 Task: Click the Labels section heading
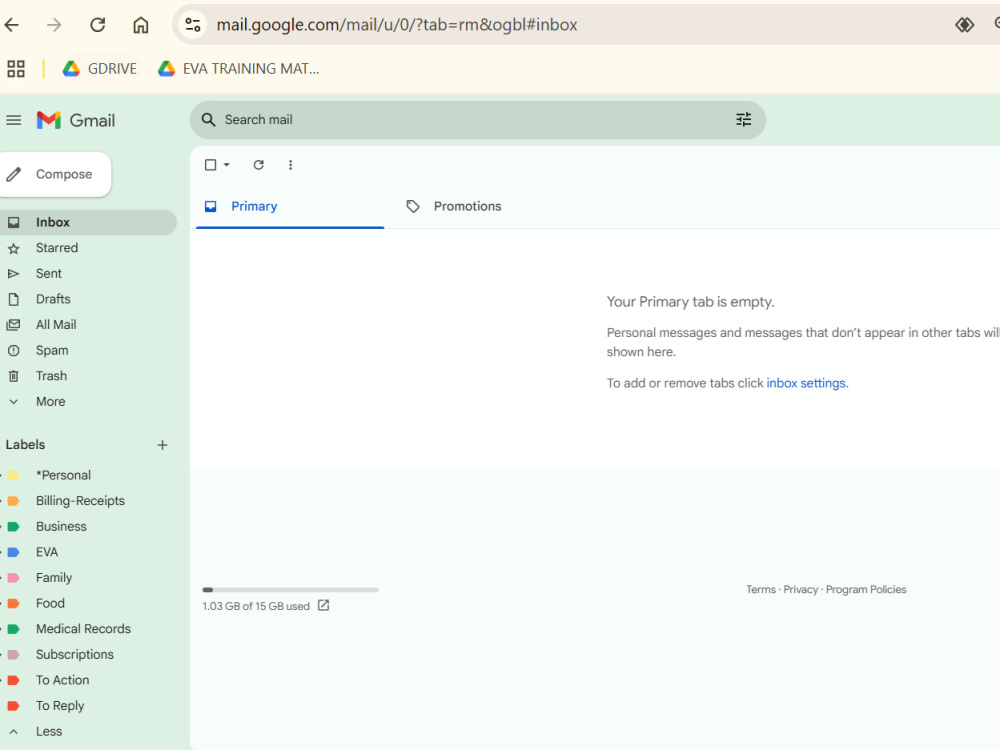pos(26,445)
